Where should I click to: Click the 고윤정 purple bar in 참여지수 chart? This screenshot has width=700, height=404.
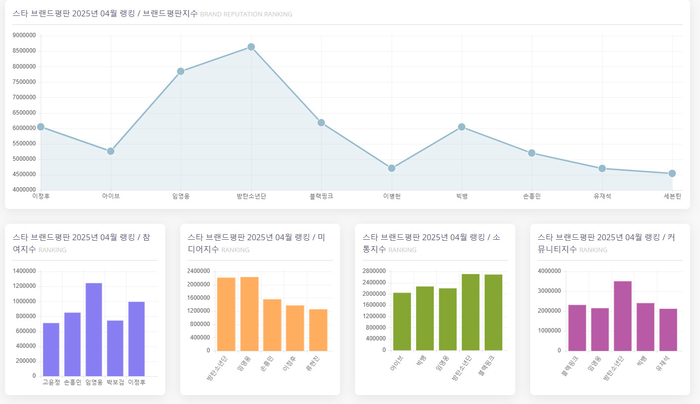click(51, 350)
